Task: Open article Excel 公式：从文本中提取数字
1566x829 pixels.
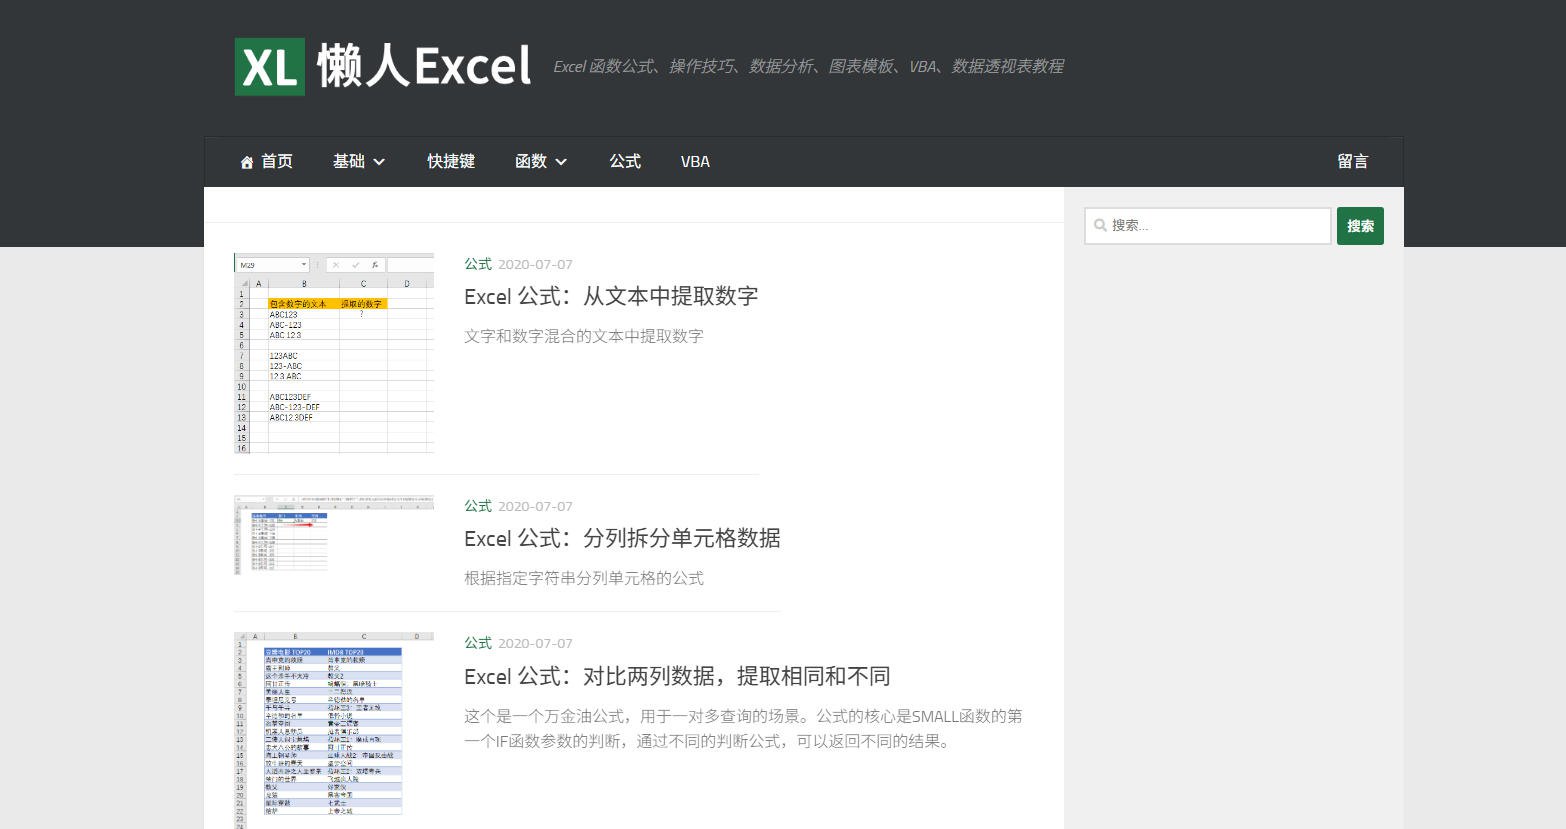Action: (611, 296)
